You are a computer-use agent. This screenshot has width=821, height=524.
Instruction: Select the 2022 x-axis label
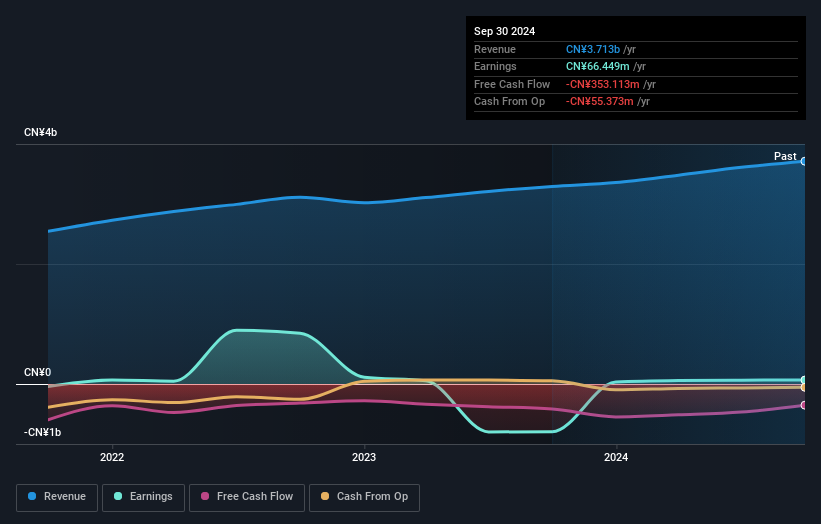[x=112, y=457]
